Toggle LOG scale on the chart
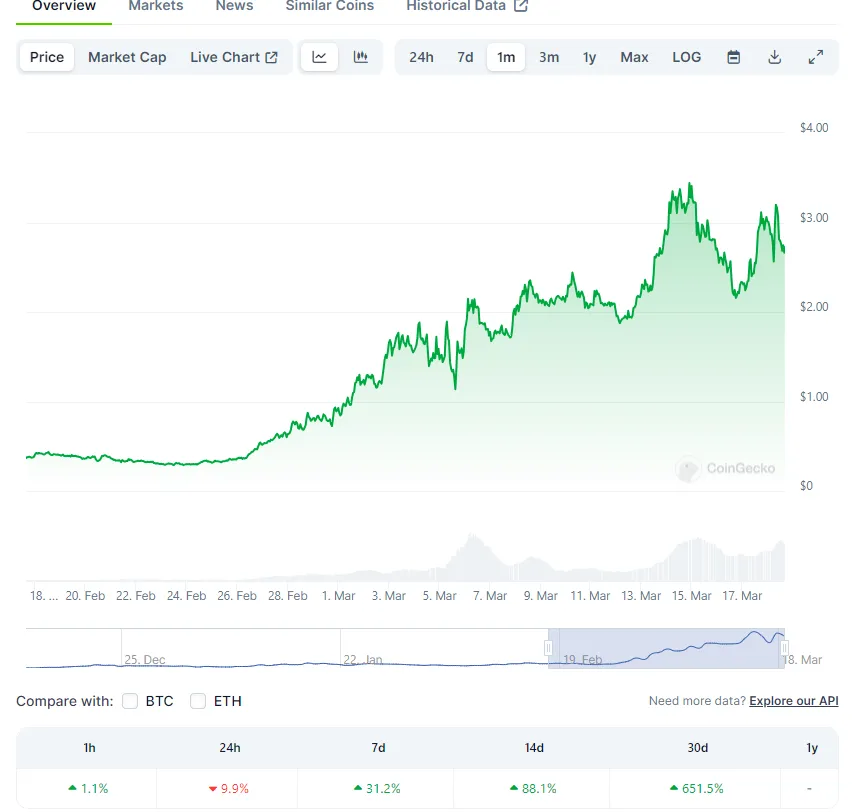This screenshot has width=860, height=812. point(686,57)
